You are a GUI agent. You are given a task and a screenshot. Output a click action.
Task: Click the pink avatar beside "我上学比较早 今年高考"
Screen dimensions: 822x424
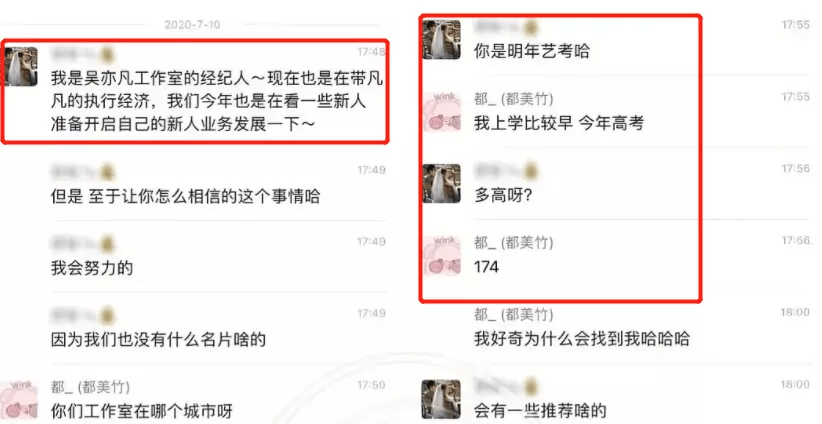coord(442,112)
